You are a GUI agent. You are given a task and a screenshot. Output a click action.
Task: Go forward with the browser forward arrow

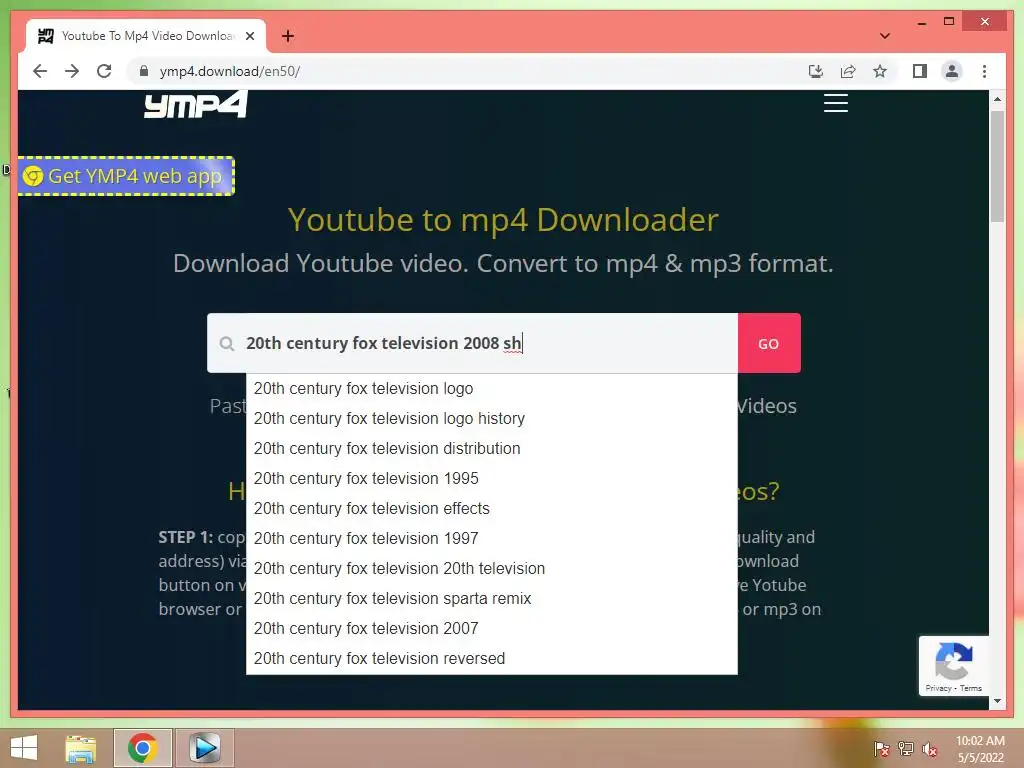coord(72,71)
